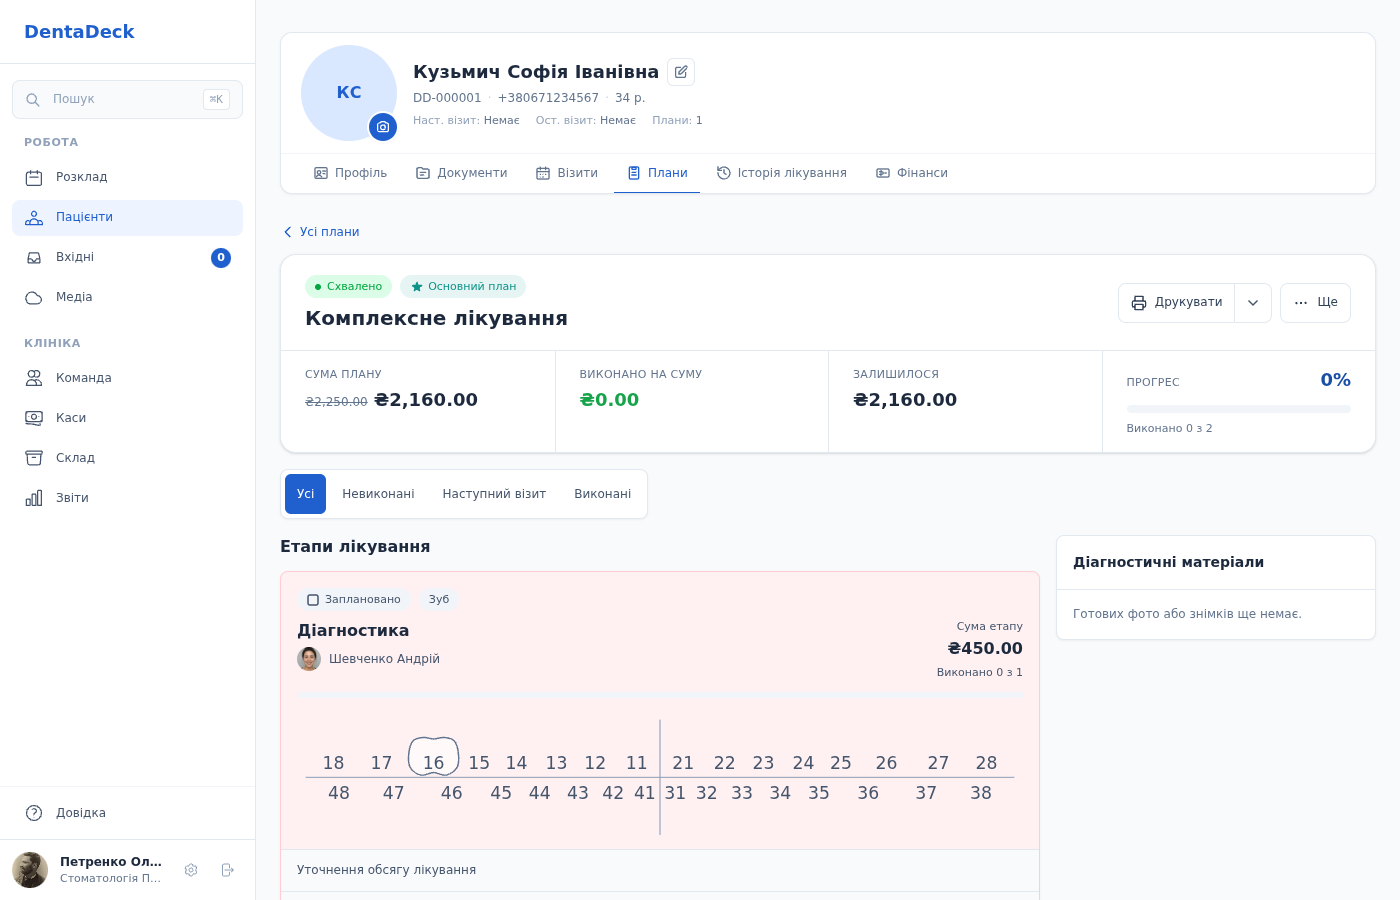This screenshot has width=1400, height=900.
Task: Click the Діагностика stage progress bar
Action: pyautogui.click(x=660, y=694)
